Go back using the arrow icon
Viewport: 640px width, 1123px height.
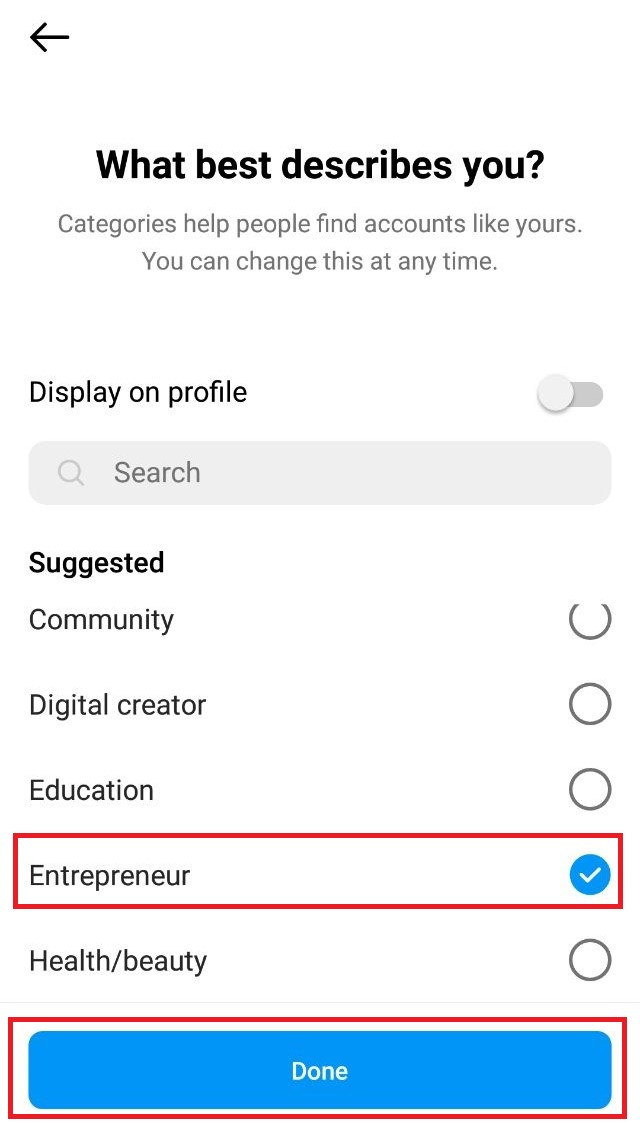pos(49,38)
